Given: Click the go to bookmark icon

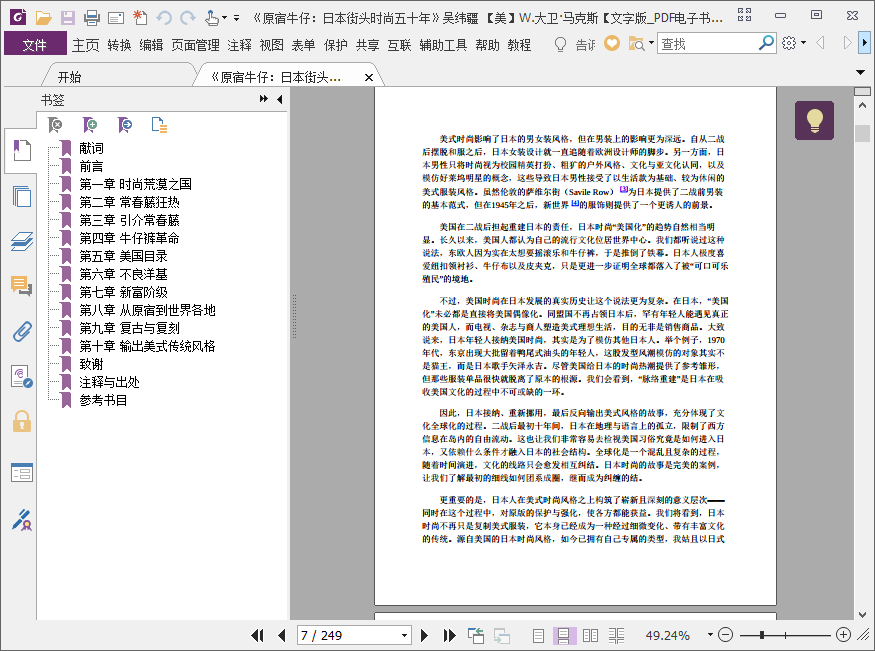Looking at the screenshot, I should click(124, 125).
